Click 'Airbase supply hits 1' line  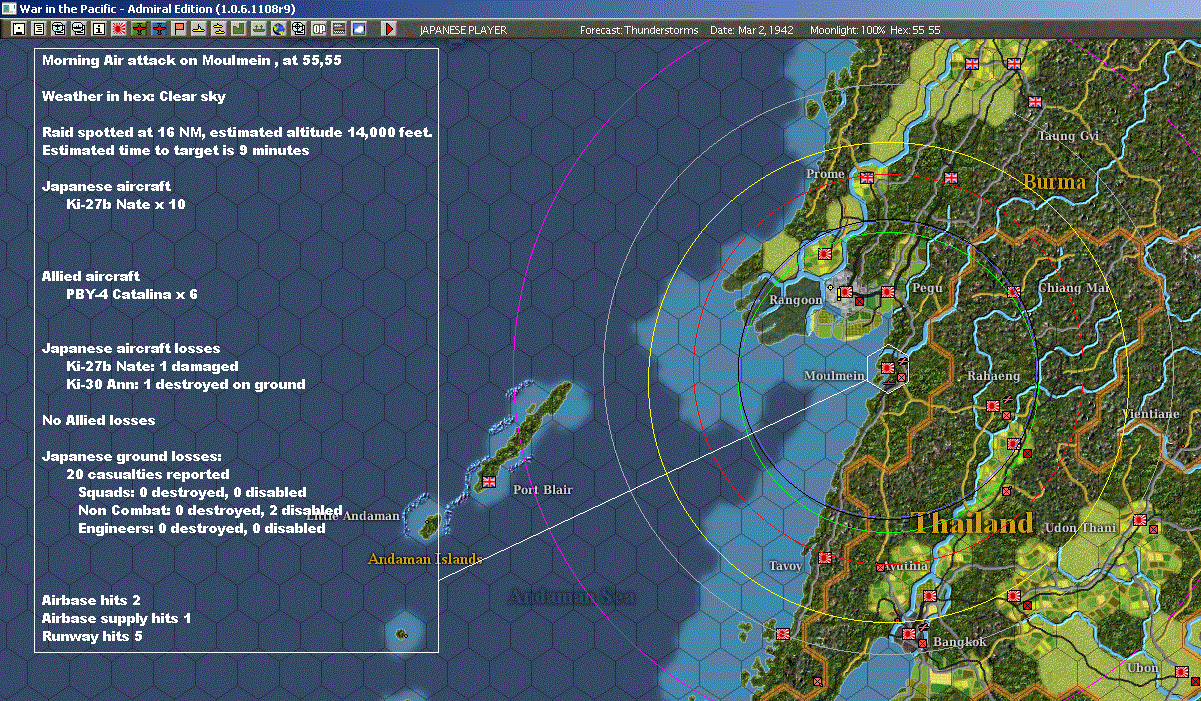click(x=116, y=618)
